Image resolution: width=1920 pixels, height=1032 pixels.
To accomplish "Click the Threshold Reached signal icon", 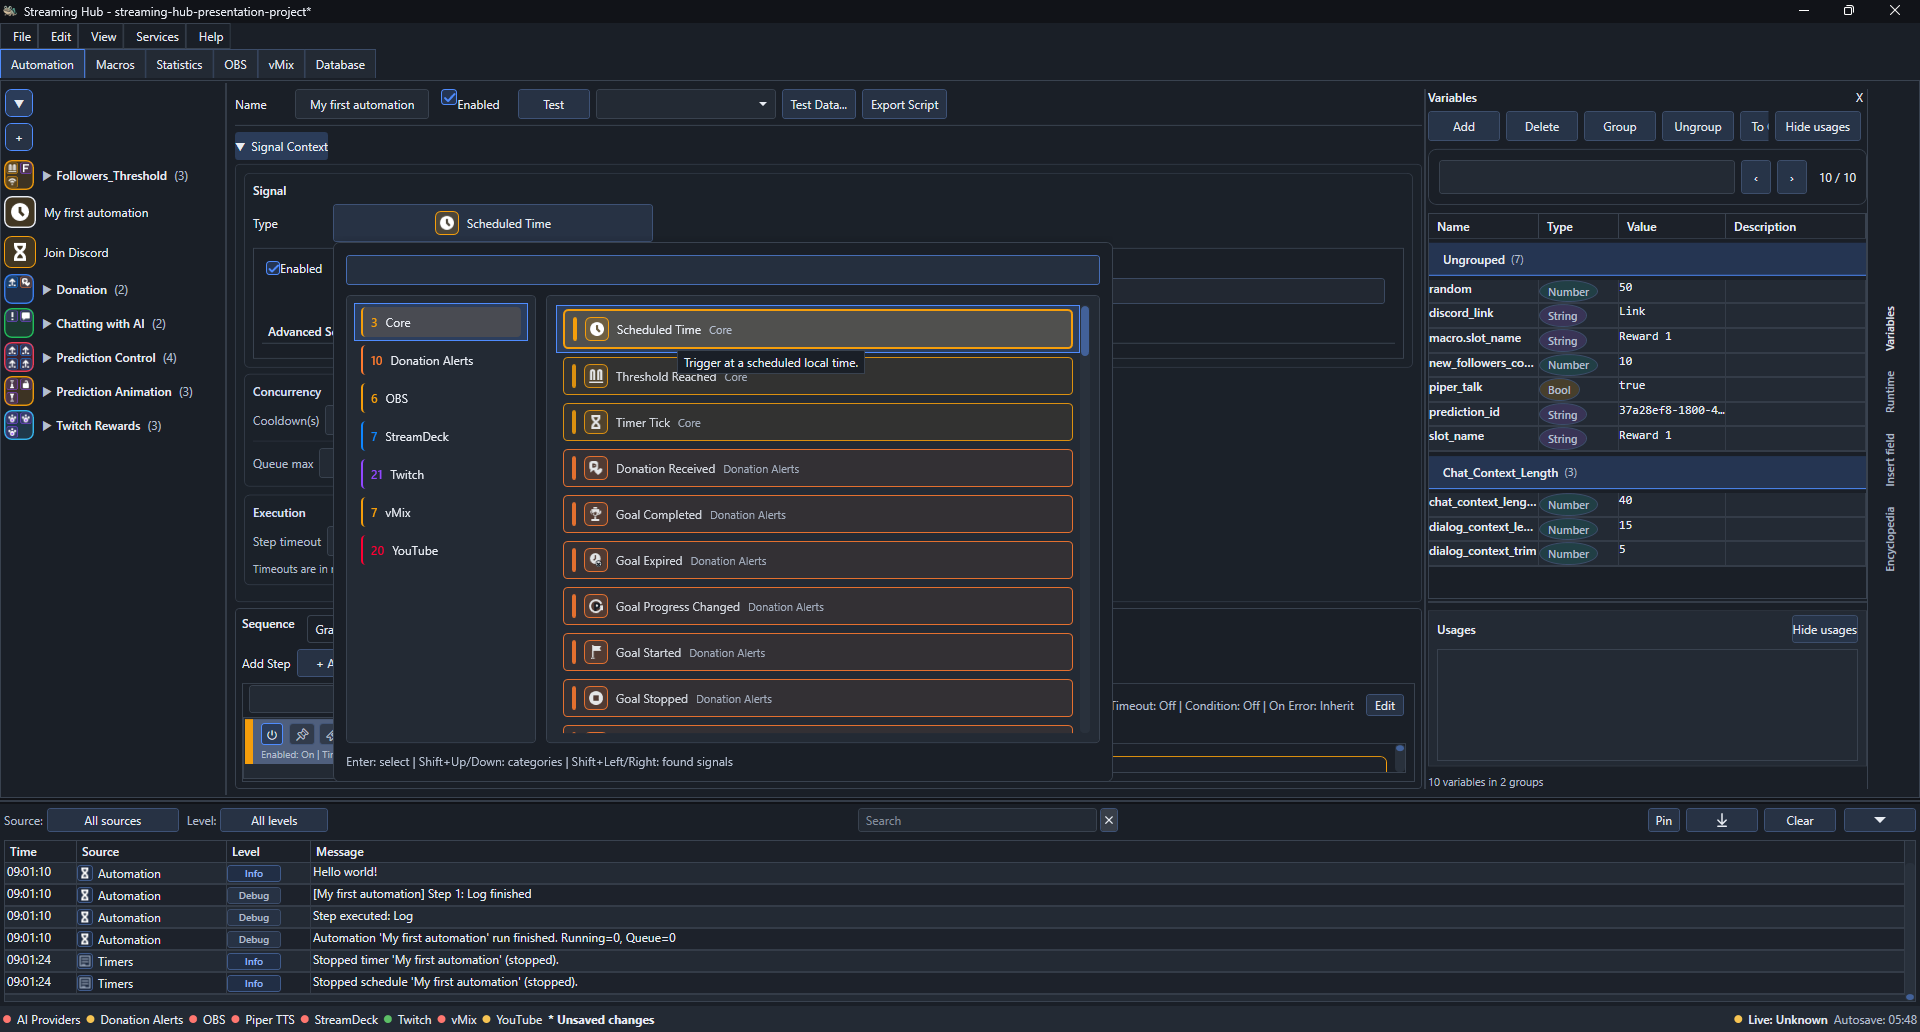I will coord(596,376).
